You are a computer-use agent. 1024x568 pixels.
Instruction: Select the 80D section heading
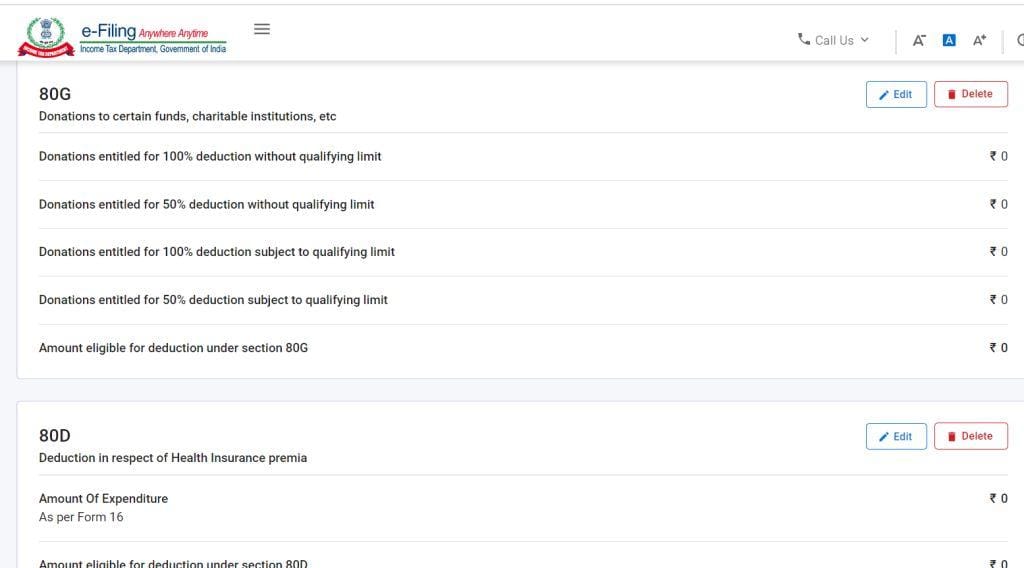click(55, 436)
